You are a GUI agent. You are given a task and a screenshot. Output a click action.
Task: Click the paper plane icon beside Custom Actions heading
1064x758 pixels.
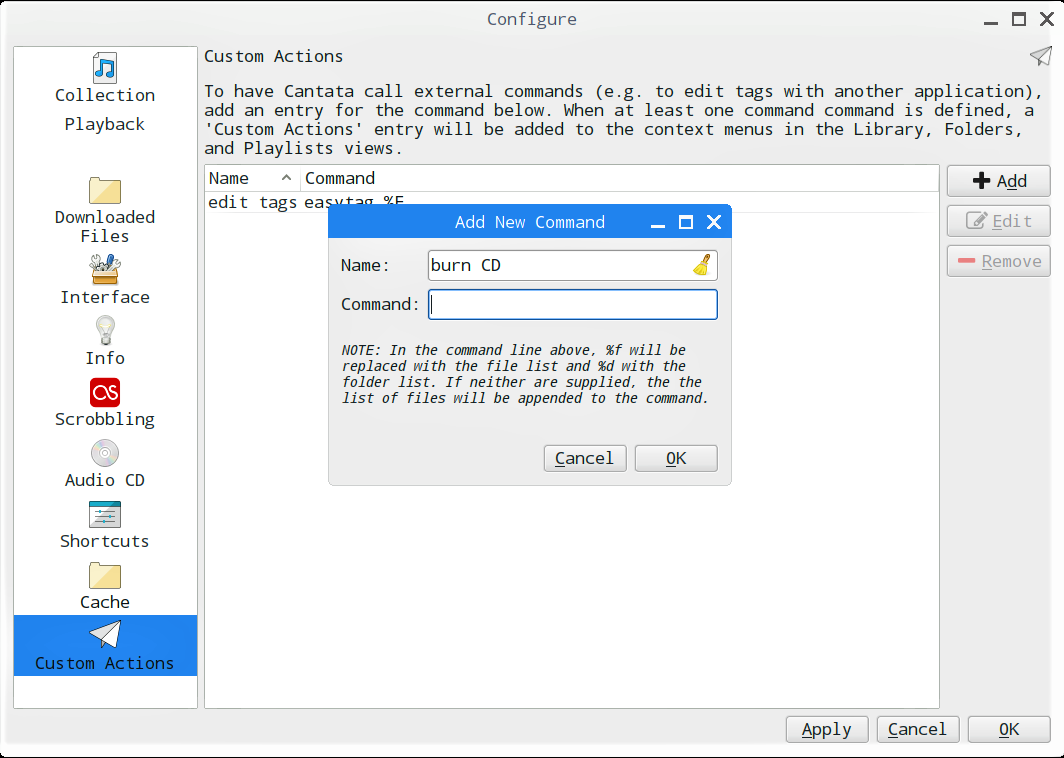tap(1040, 56)
